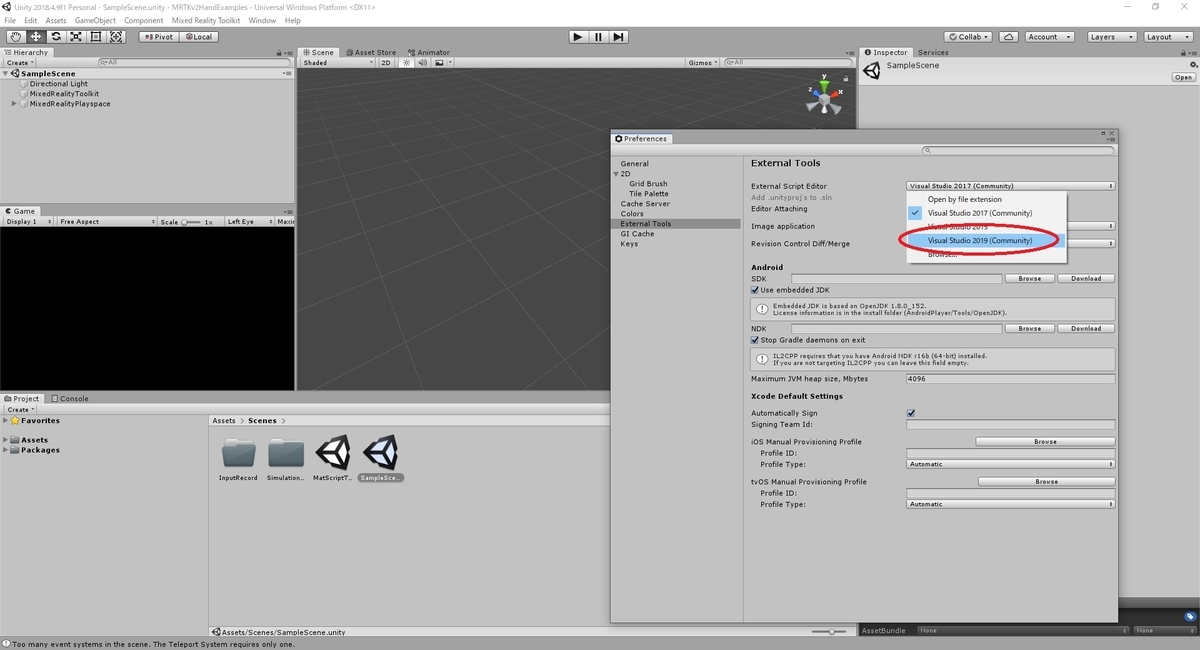
Task: Toggle Pivot/Center handle position
Action: click(158, 37)
